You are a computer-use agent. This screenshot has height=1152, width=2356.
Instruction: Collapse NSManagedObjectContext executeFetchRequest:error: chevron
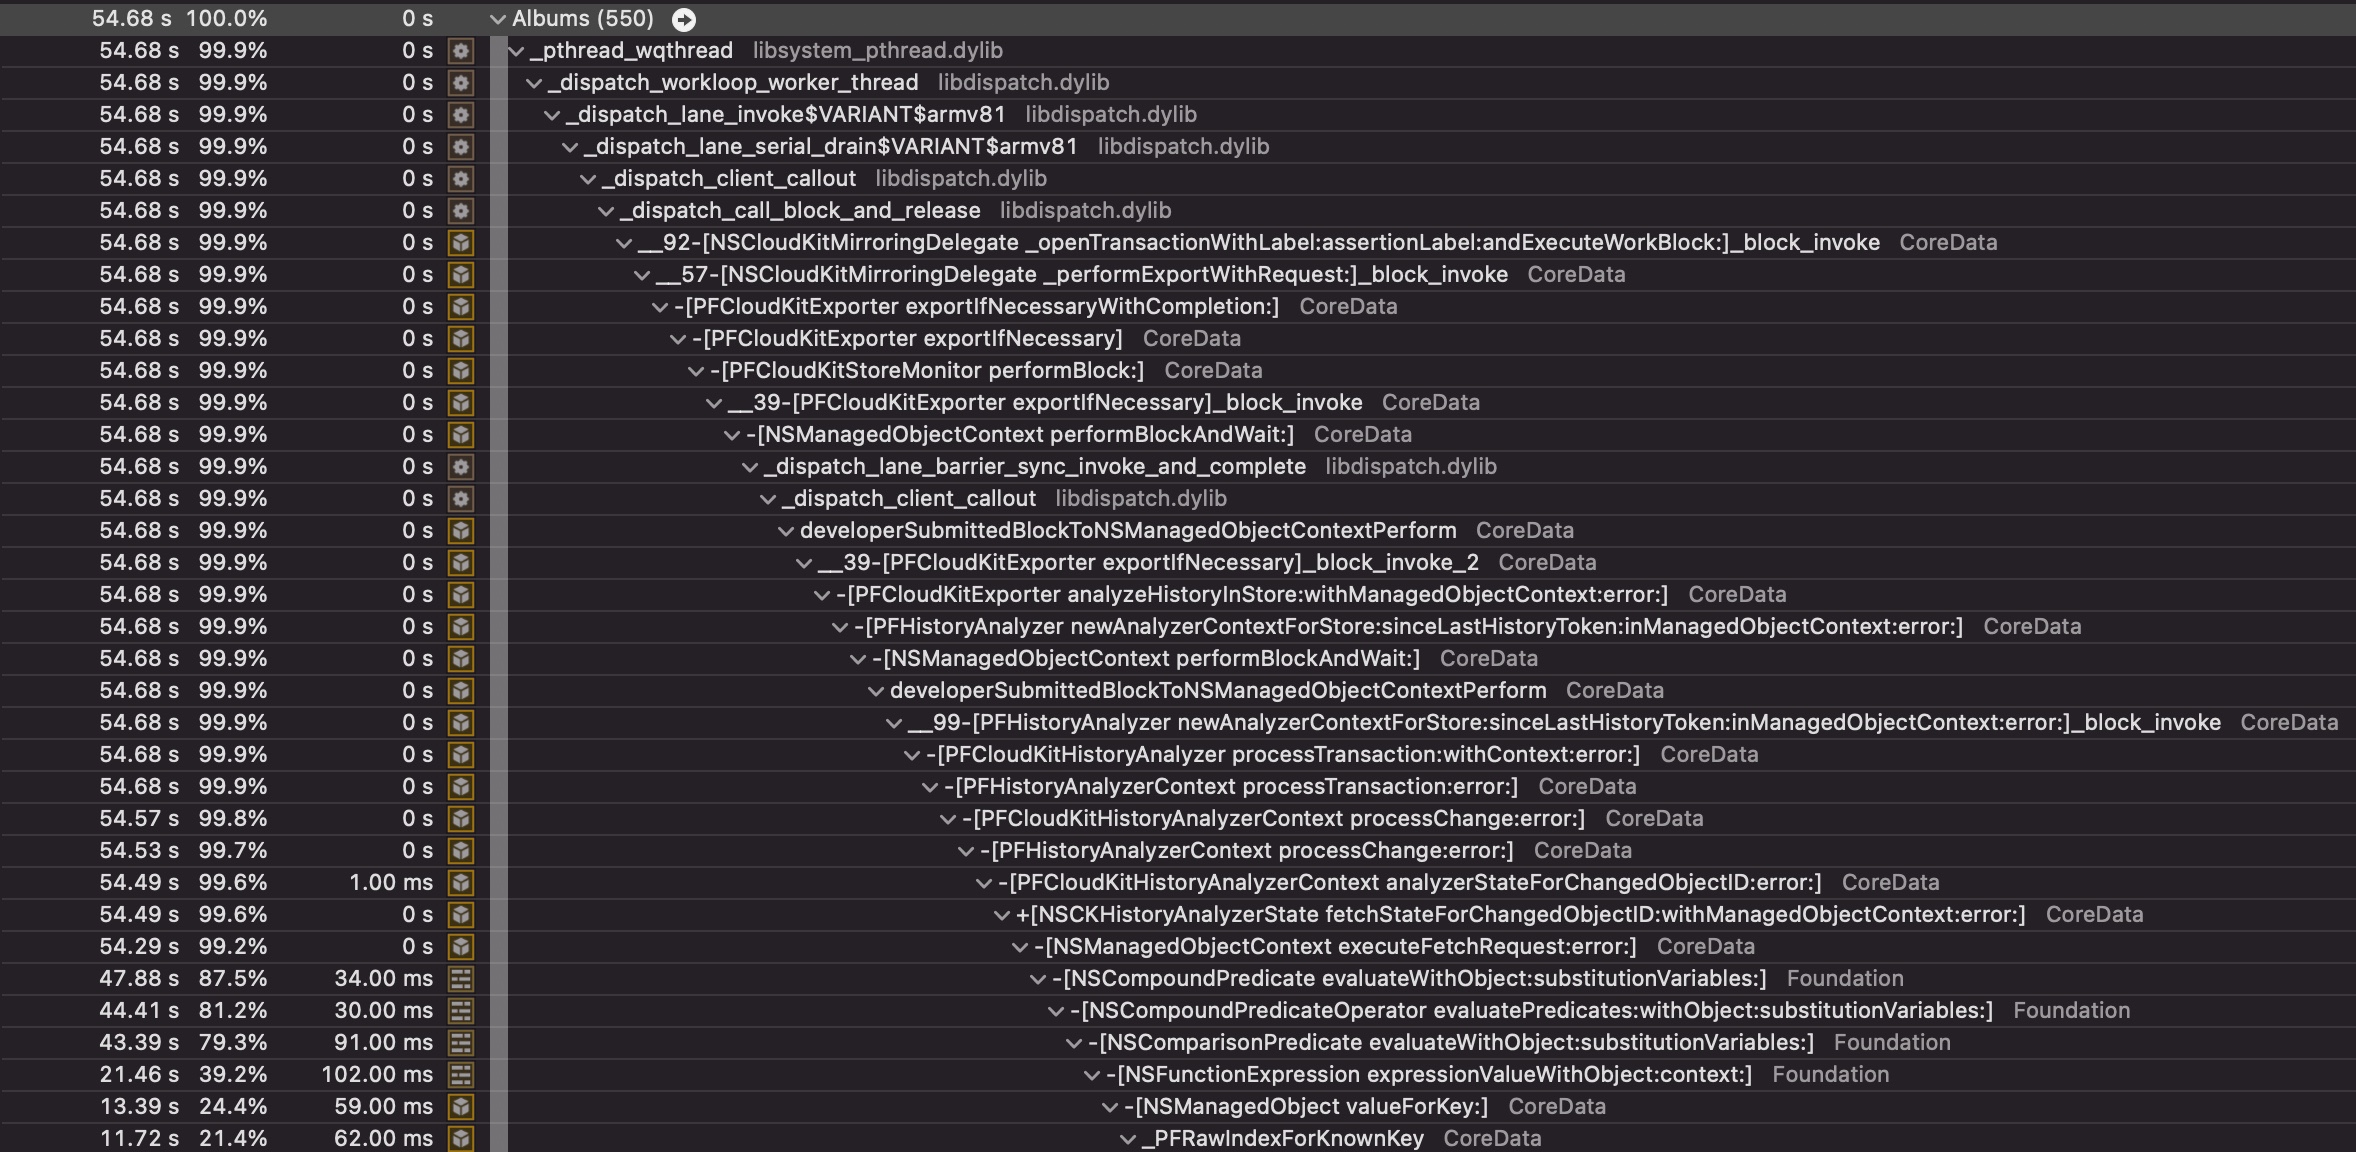click(x=1020, y=947)
